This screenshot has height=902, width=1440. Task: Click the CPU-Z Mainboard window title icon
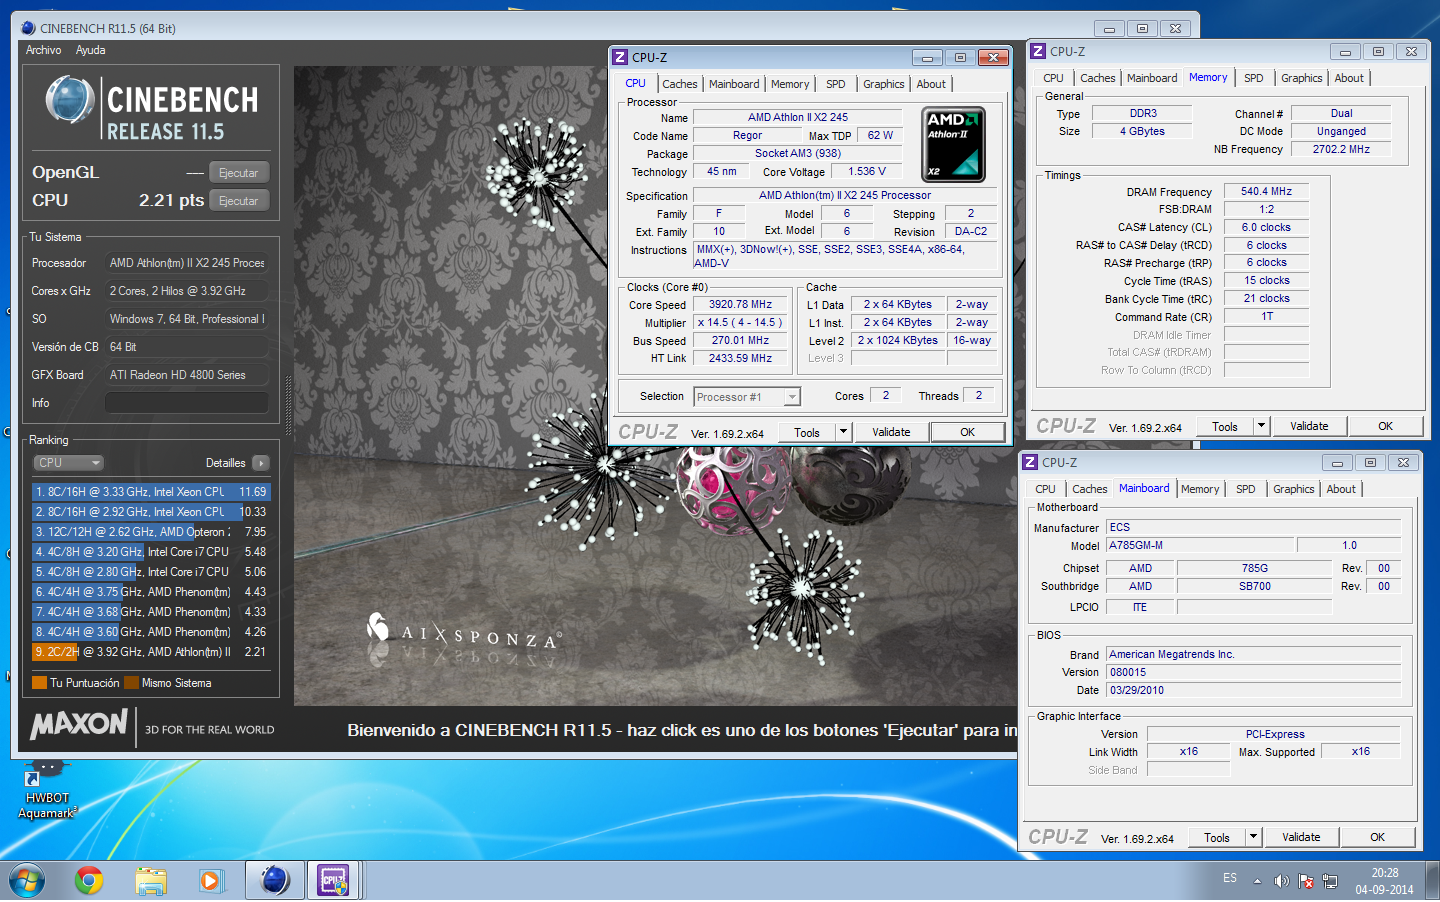coord(1030,462)
